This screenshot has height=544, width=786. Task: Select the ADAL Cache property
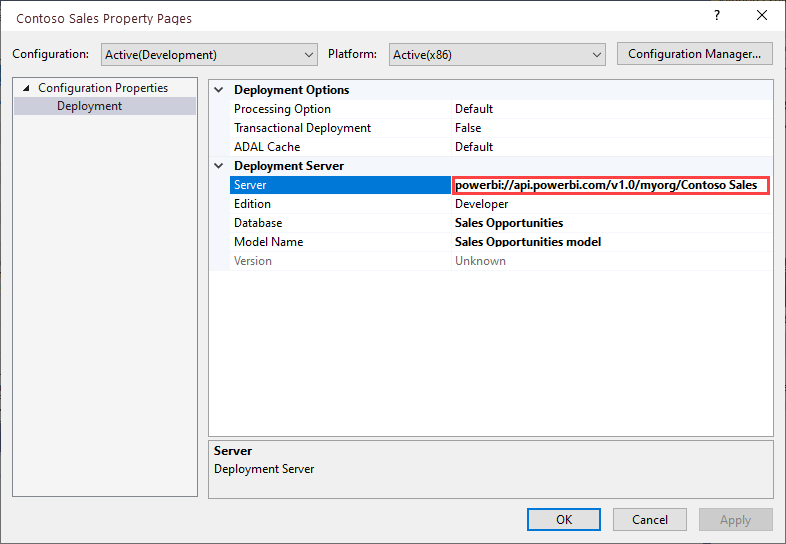[x=266, y=147]
